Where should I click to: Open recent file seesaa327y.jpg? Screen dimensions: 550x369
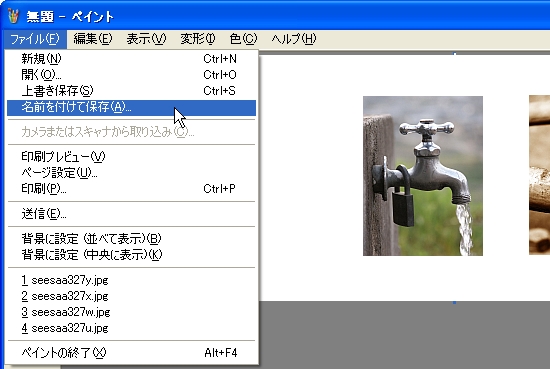point(131,280)
